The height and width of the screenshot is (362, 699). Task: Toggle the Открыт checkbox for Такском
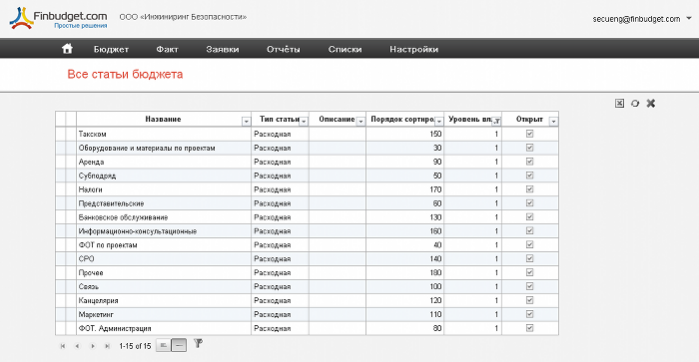(530, 134)
